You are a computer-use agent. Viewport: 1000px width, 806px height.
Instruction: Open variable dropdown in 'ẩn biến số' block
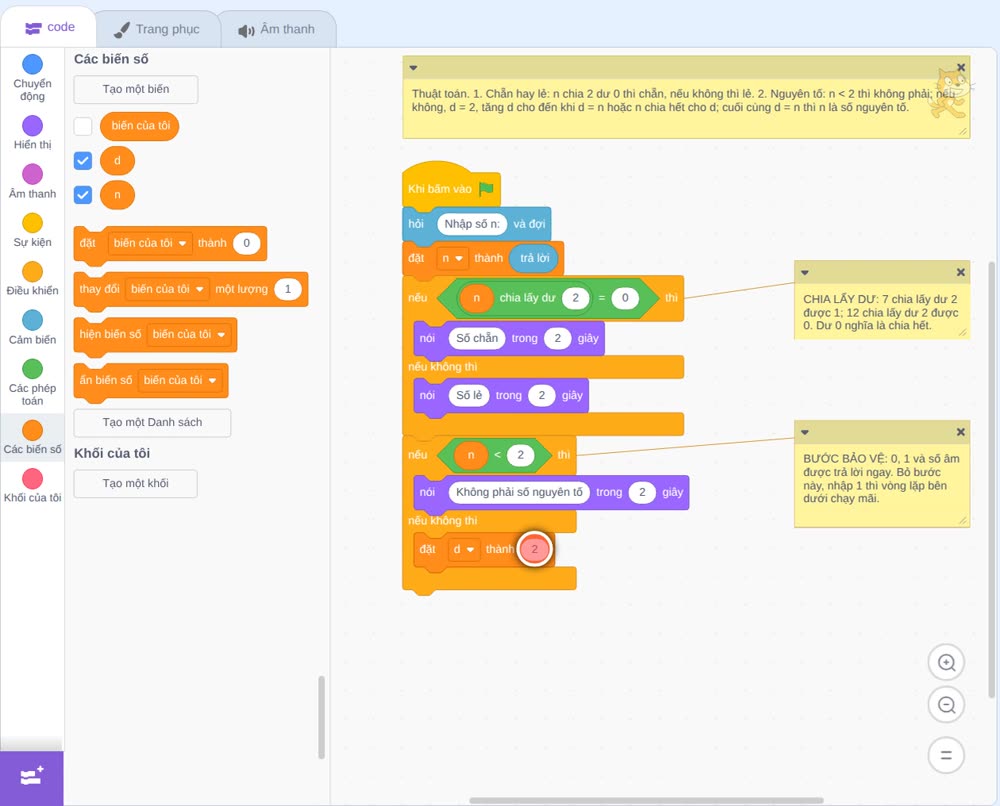point(180,380)
